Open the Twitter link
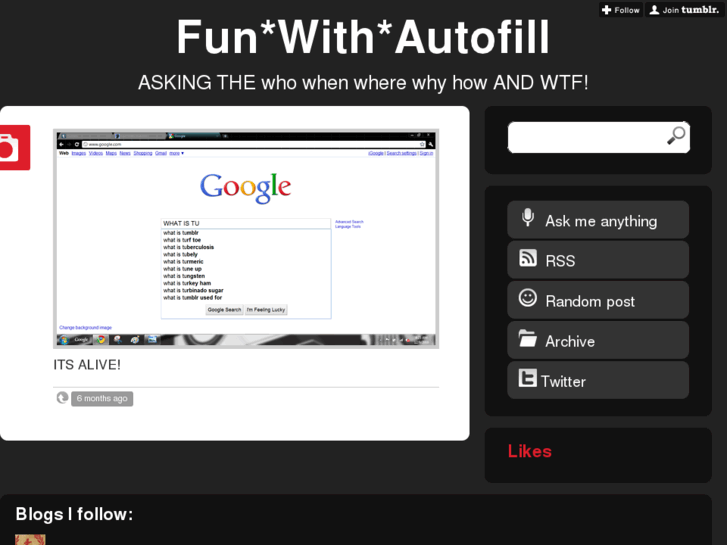This screenshot has height=545, width=727. click(x=598, y=380)
